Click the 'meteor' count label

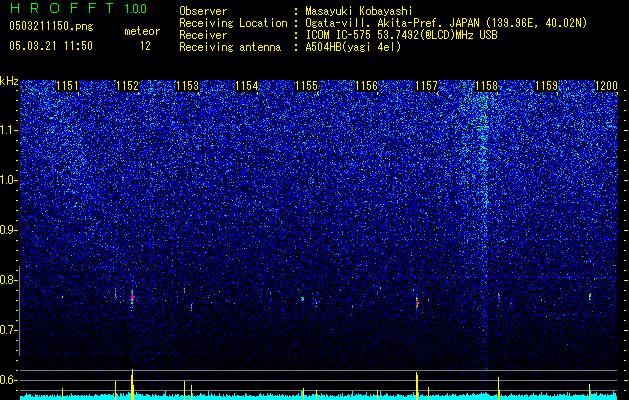(142, 31)
